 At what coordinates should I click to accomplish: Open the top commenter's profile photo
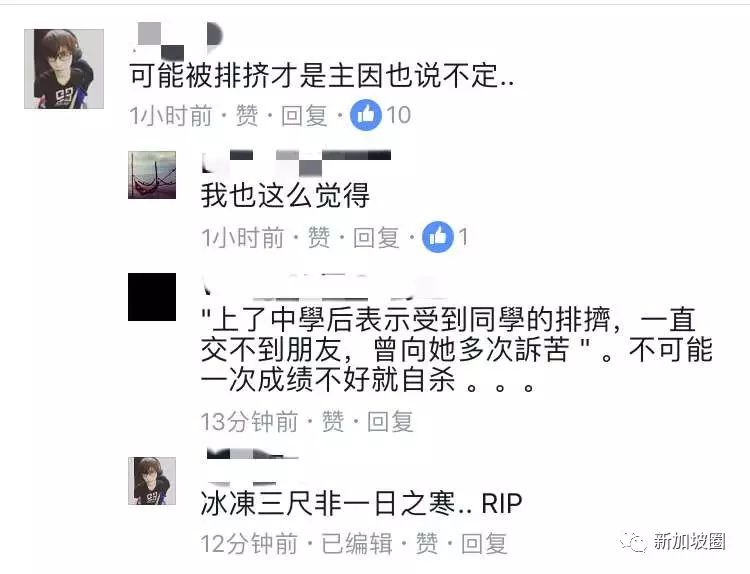(x=64, y=69)
